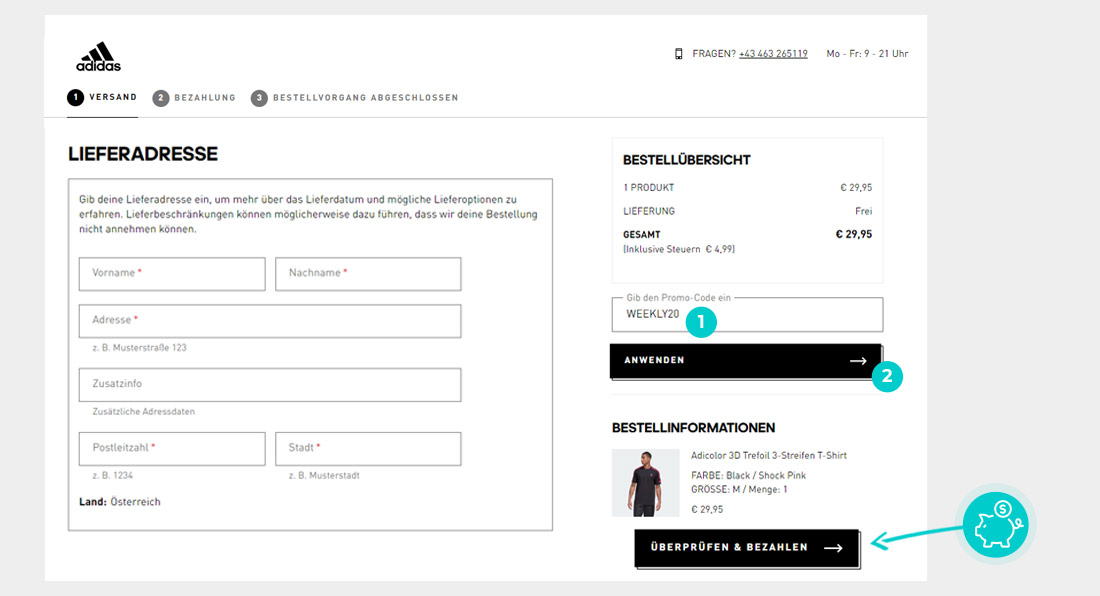Click the teal number 2 marker badge

coord(887,377)
